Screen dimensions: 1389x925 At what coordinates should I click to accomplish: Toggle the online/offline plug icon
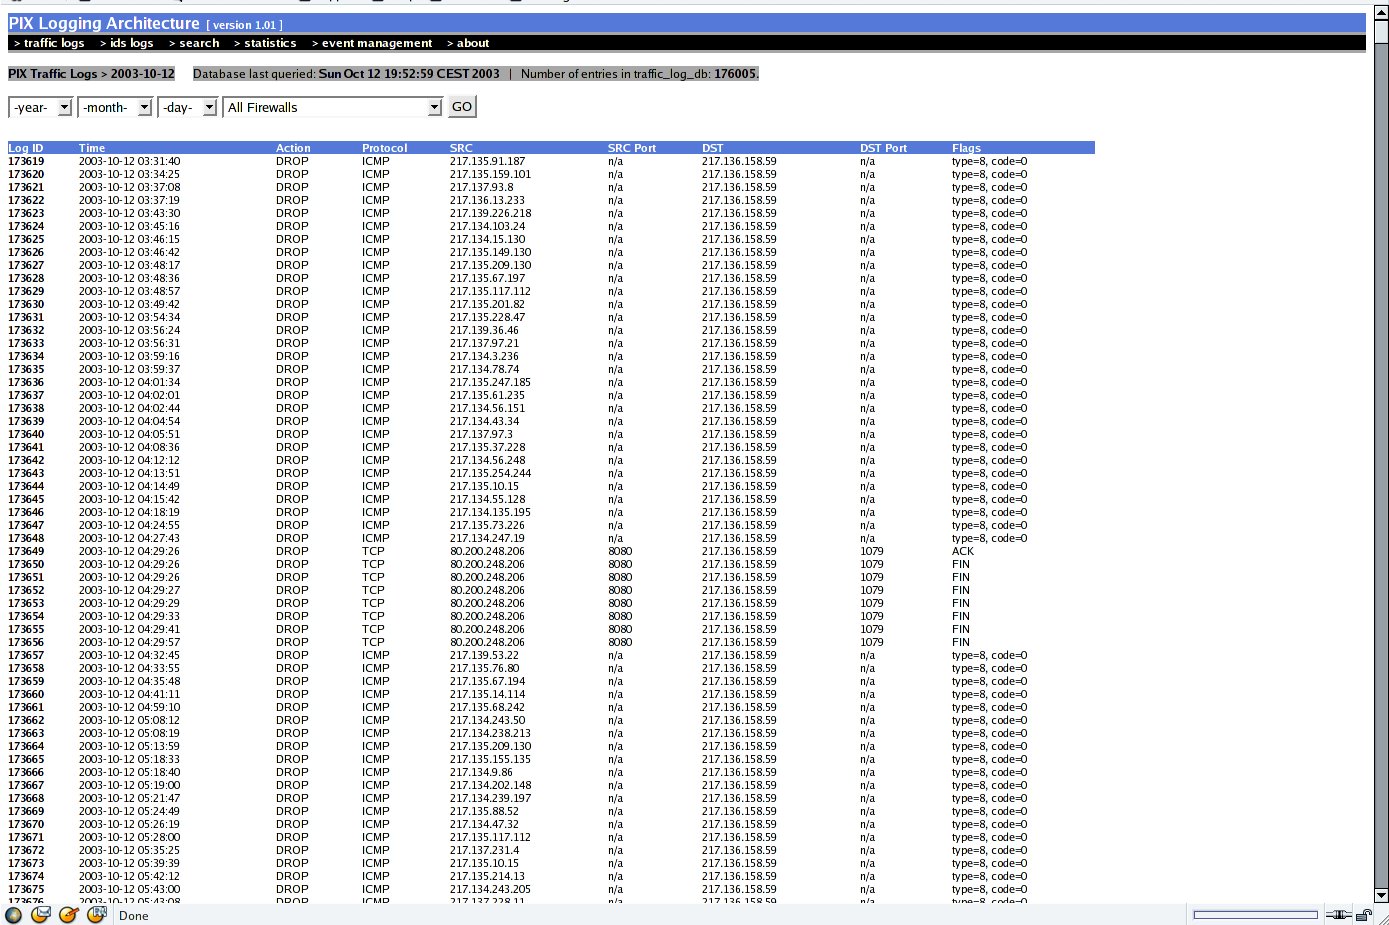[1338, 915]
